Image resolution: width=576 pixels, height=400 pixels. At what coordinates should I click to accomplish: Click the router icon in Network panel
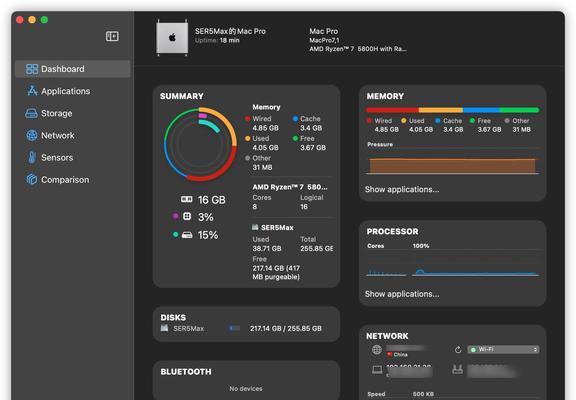[457, 370]
